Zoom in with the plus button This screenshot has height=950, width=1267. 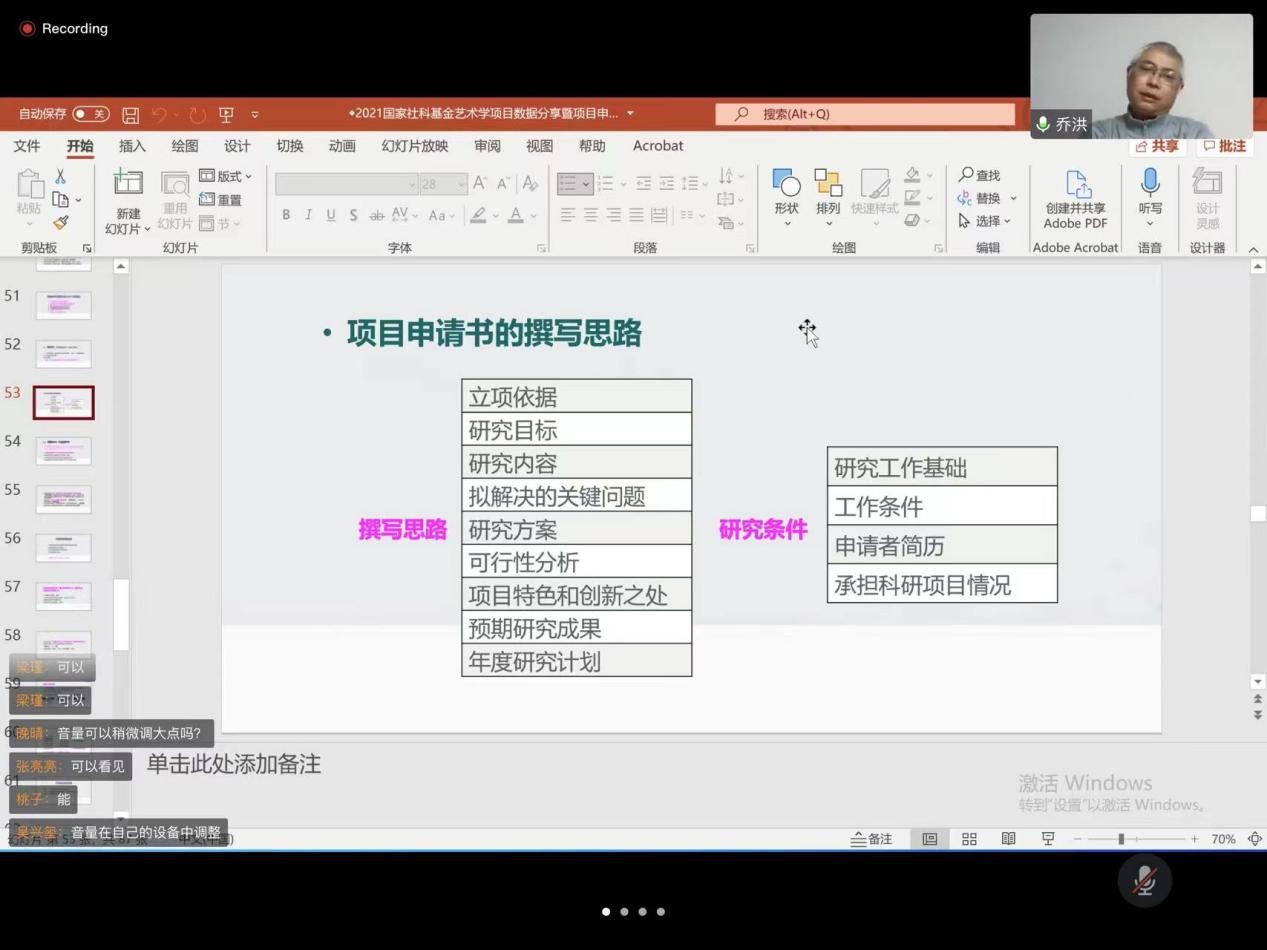pyautogui.click(x=1194, y=839)
